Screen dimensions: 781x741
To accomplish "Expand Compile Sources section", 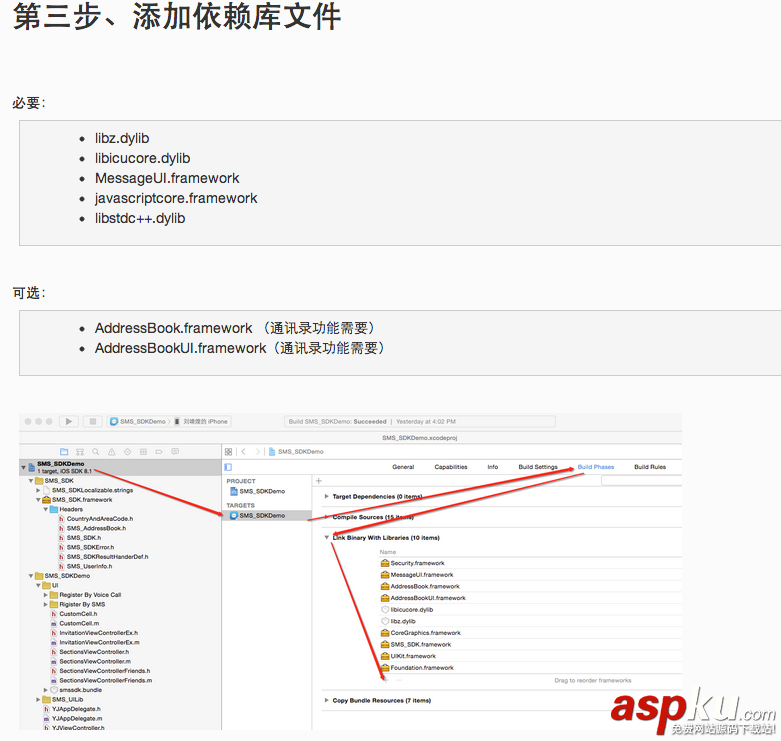I will [326, 517].
